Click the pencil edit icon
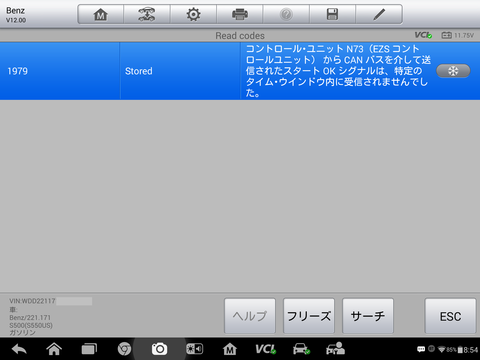This screenshot has width=480, height=360. (x=379, y=14)
